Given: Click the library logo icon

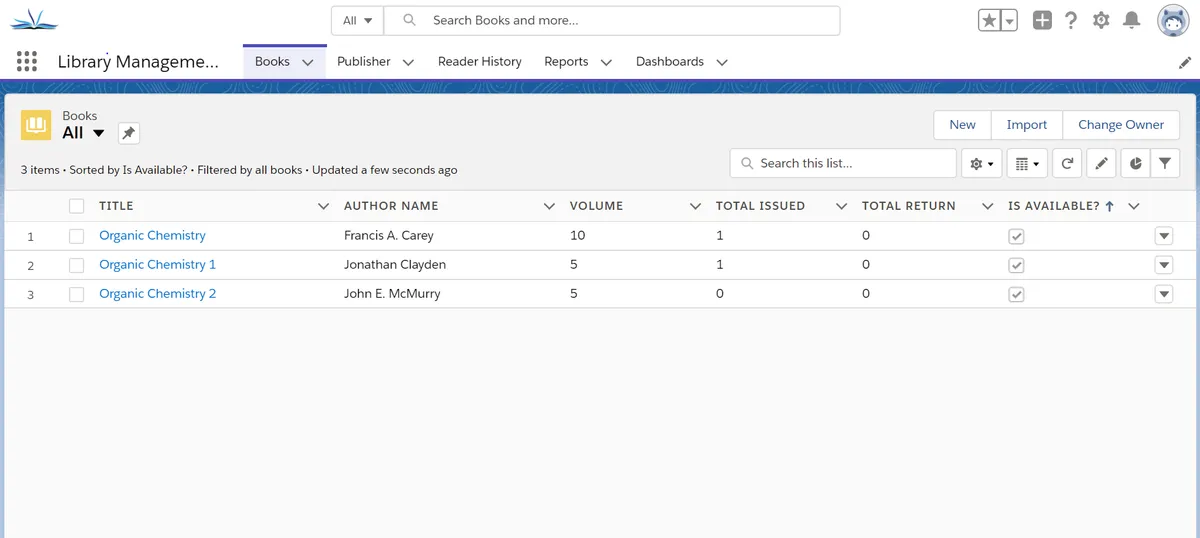Looking at the screenshot, I should (x=34, y=19).
